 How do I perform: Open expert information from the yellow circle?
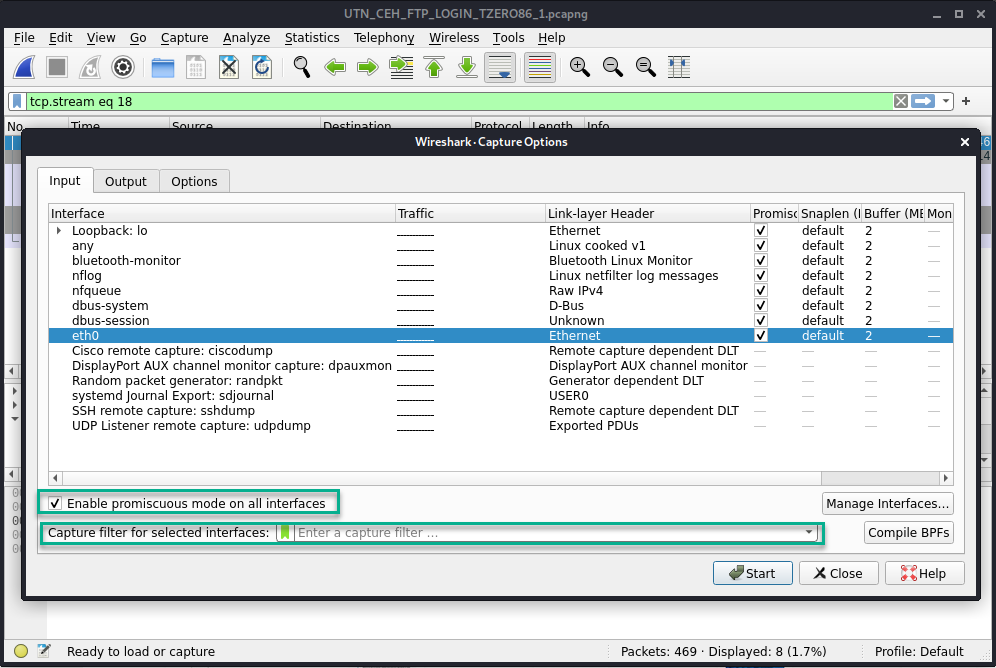click(x=21, y=651)
